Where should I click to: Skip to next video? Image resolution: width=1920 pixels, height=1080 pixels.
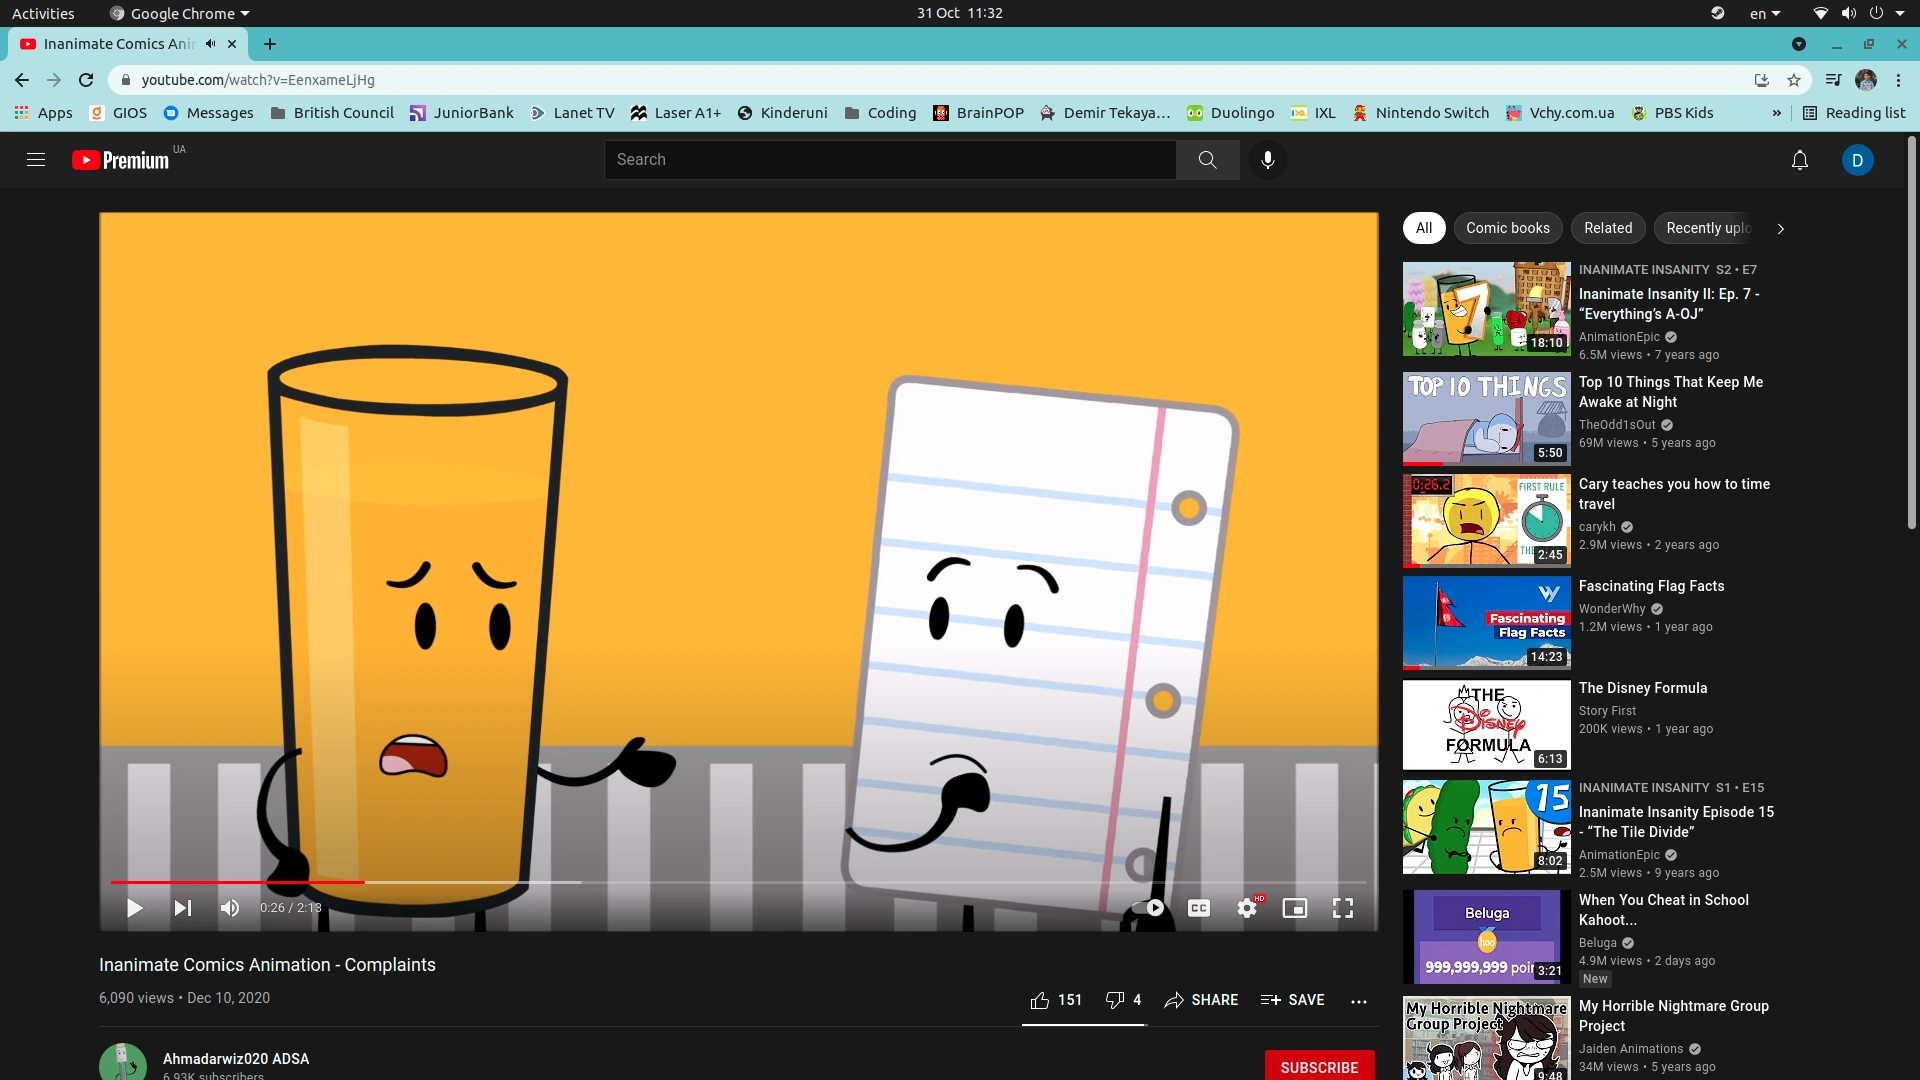pyautogui.click(x=183, y=908)
